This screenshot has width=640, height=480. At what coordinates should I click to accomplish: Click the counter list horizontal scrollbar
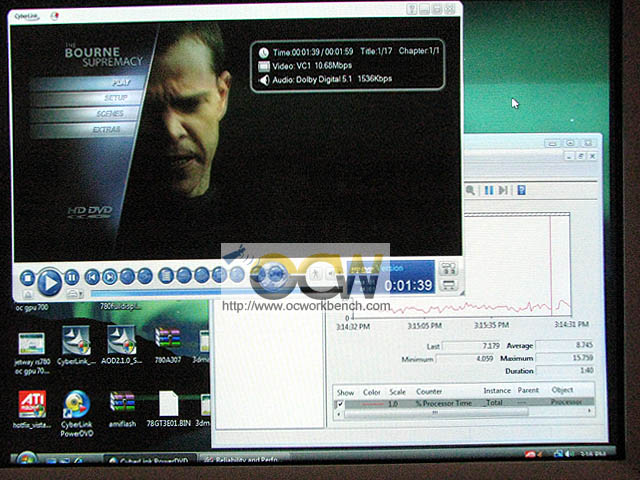point(436,413)
